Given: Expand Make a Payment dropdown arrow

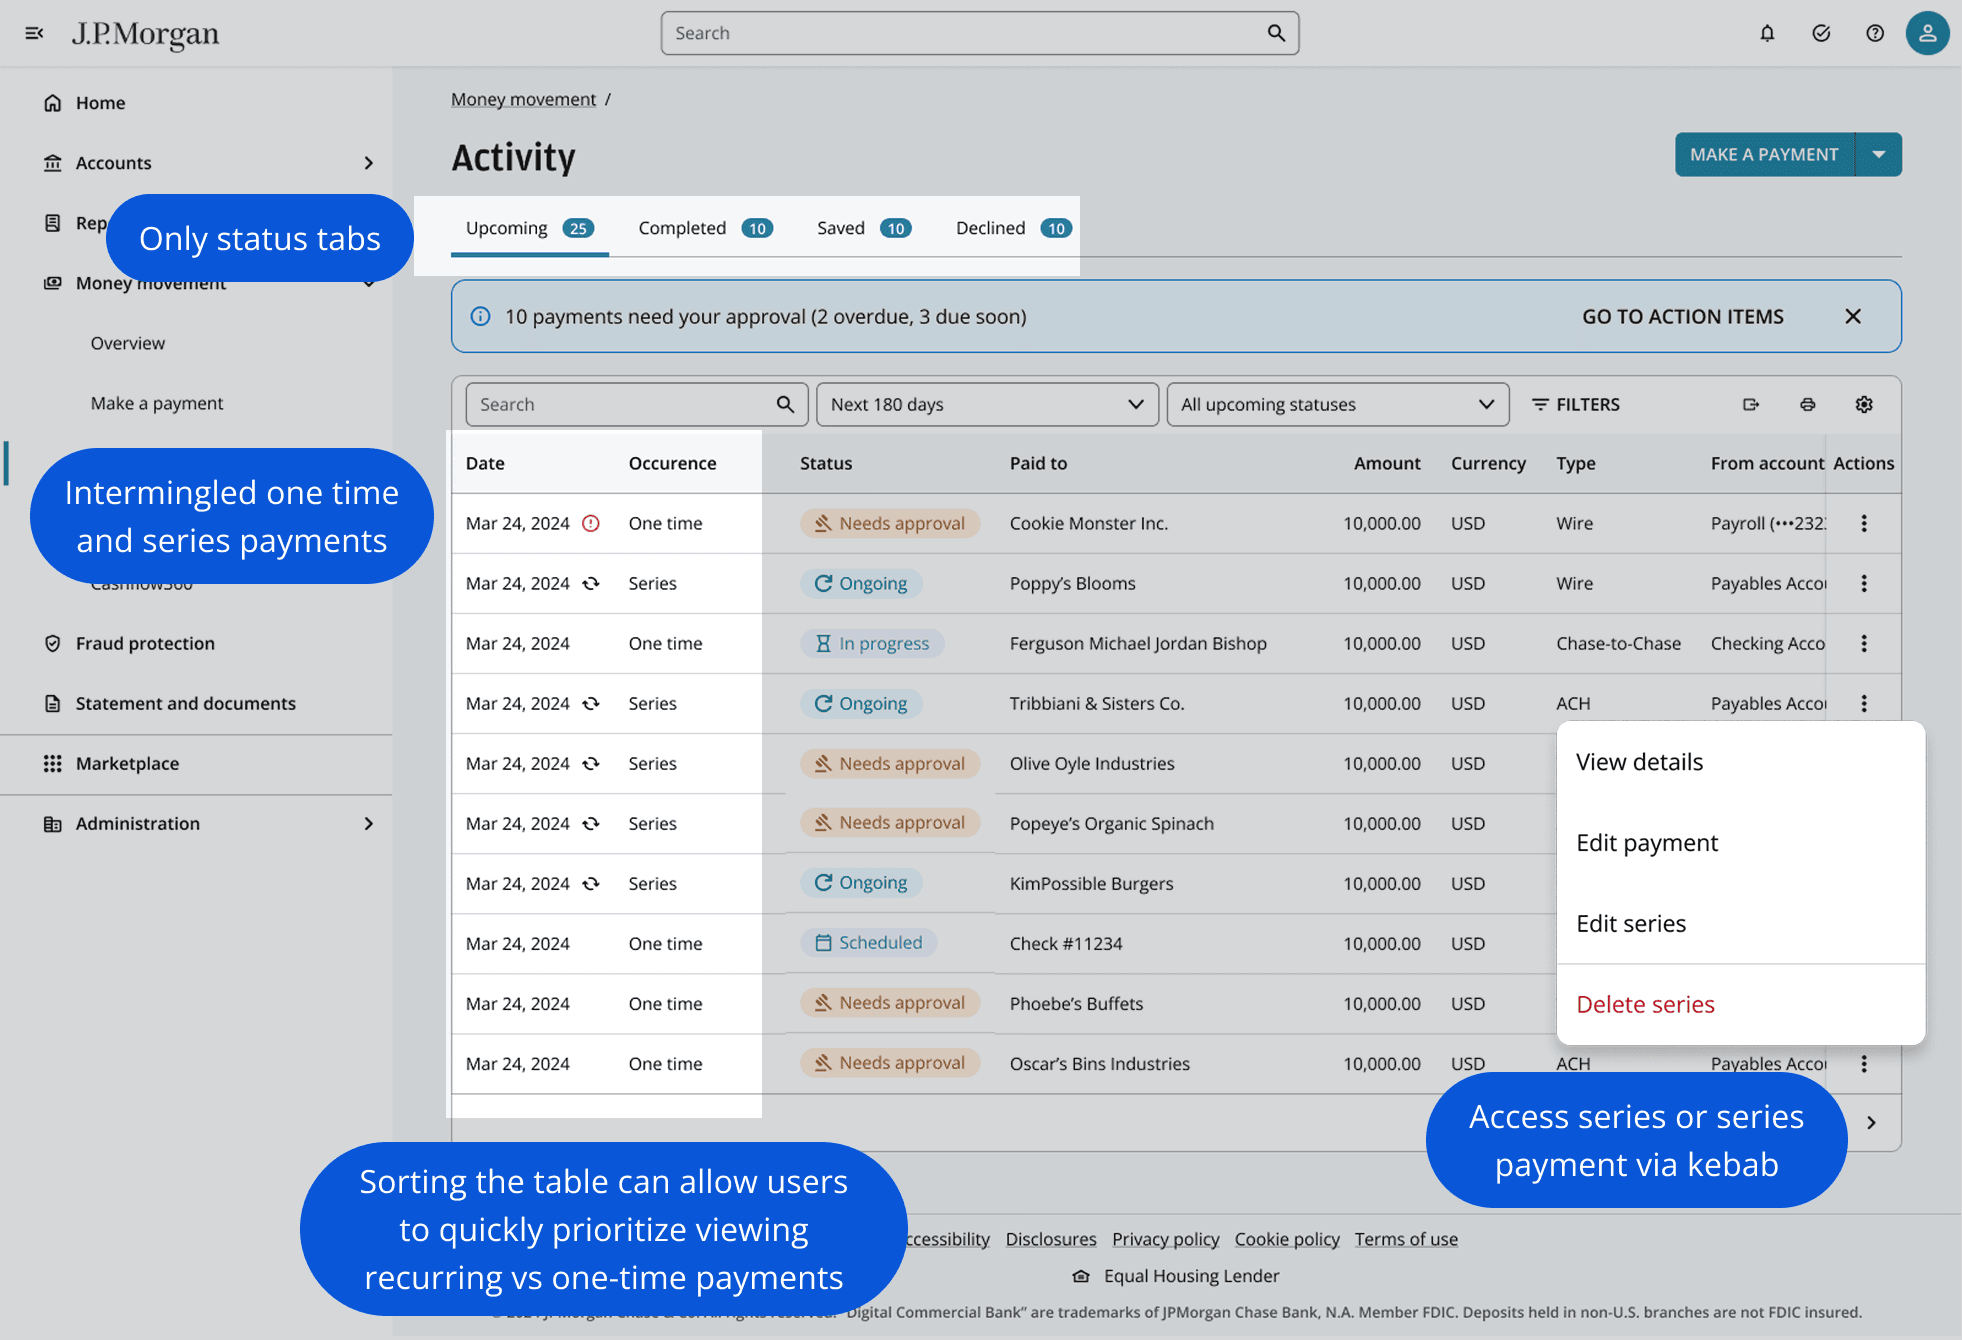Looking at the screenshot, I should (x=1879, y=154).
